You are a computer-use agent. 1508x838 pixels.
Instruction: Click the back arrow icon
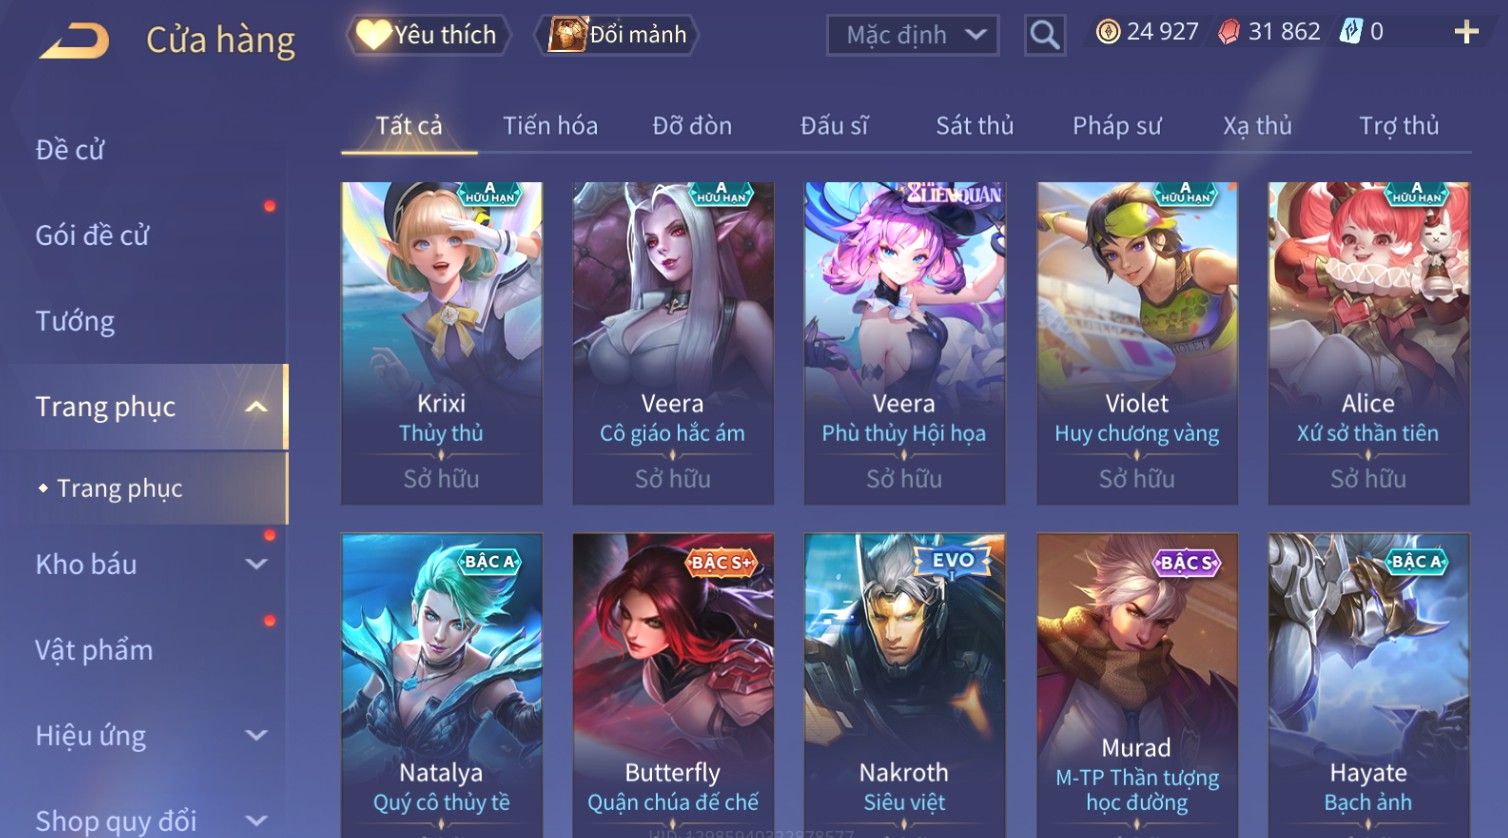[74, 41]
